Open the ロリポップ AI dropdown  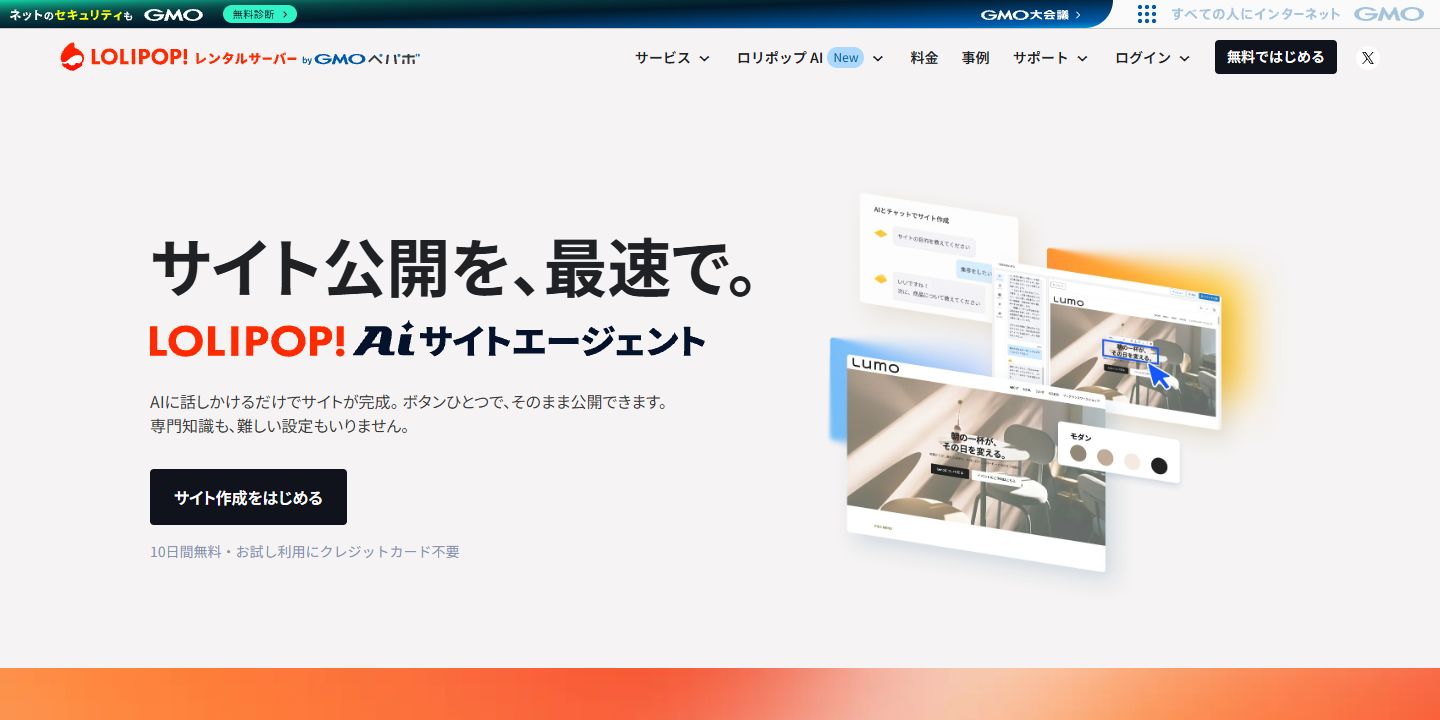coord(810,58)
